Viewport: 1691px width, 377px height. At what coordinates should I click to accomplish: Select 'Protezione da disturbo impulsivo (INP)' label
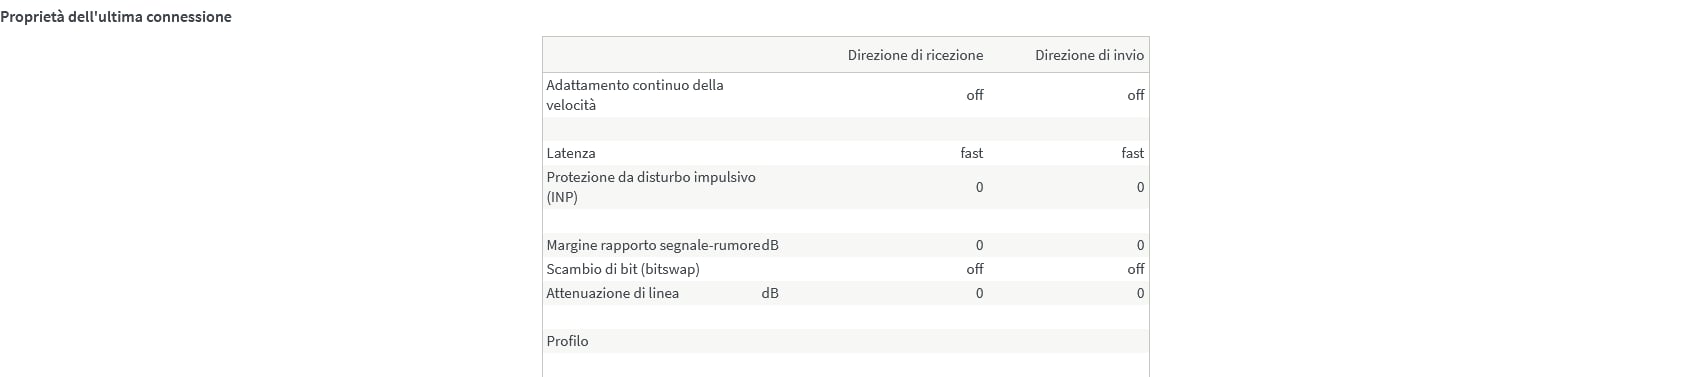pos(651,187)
